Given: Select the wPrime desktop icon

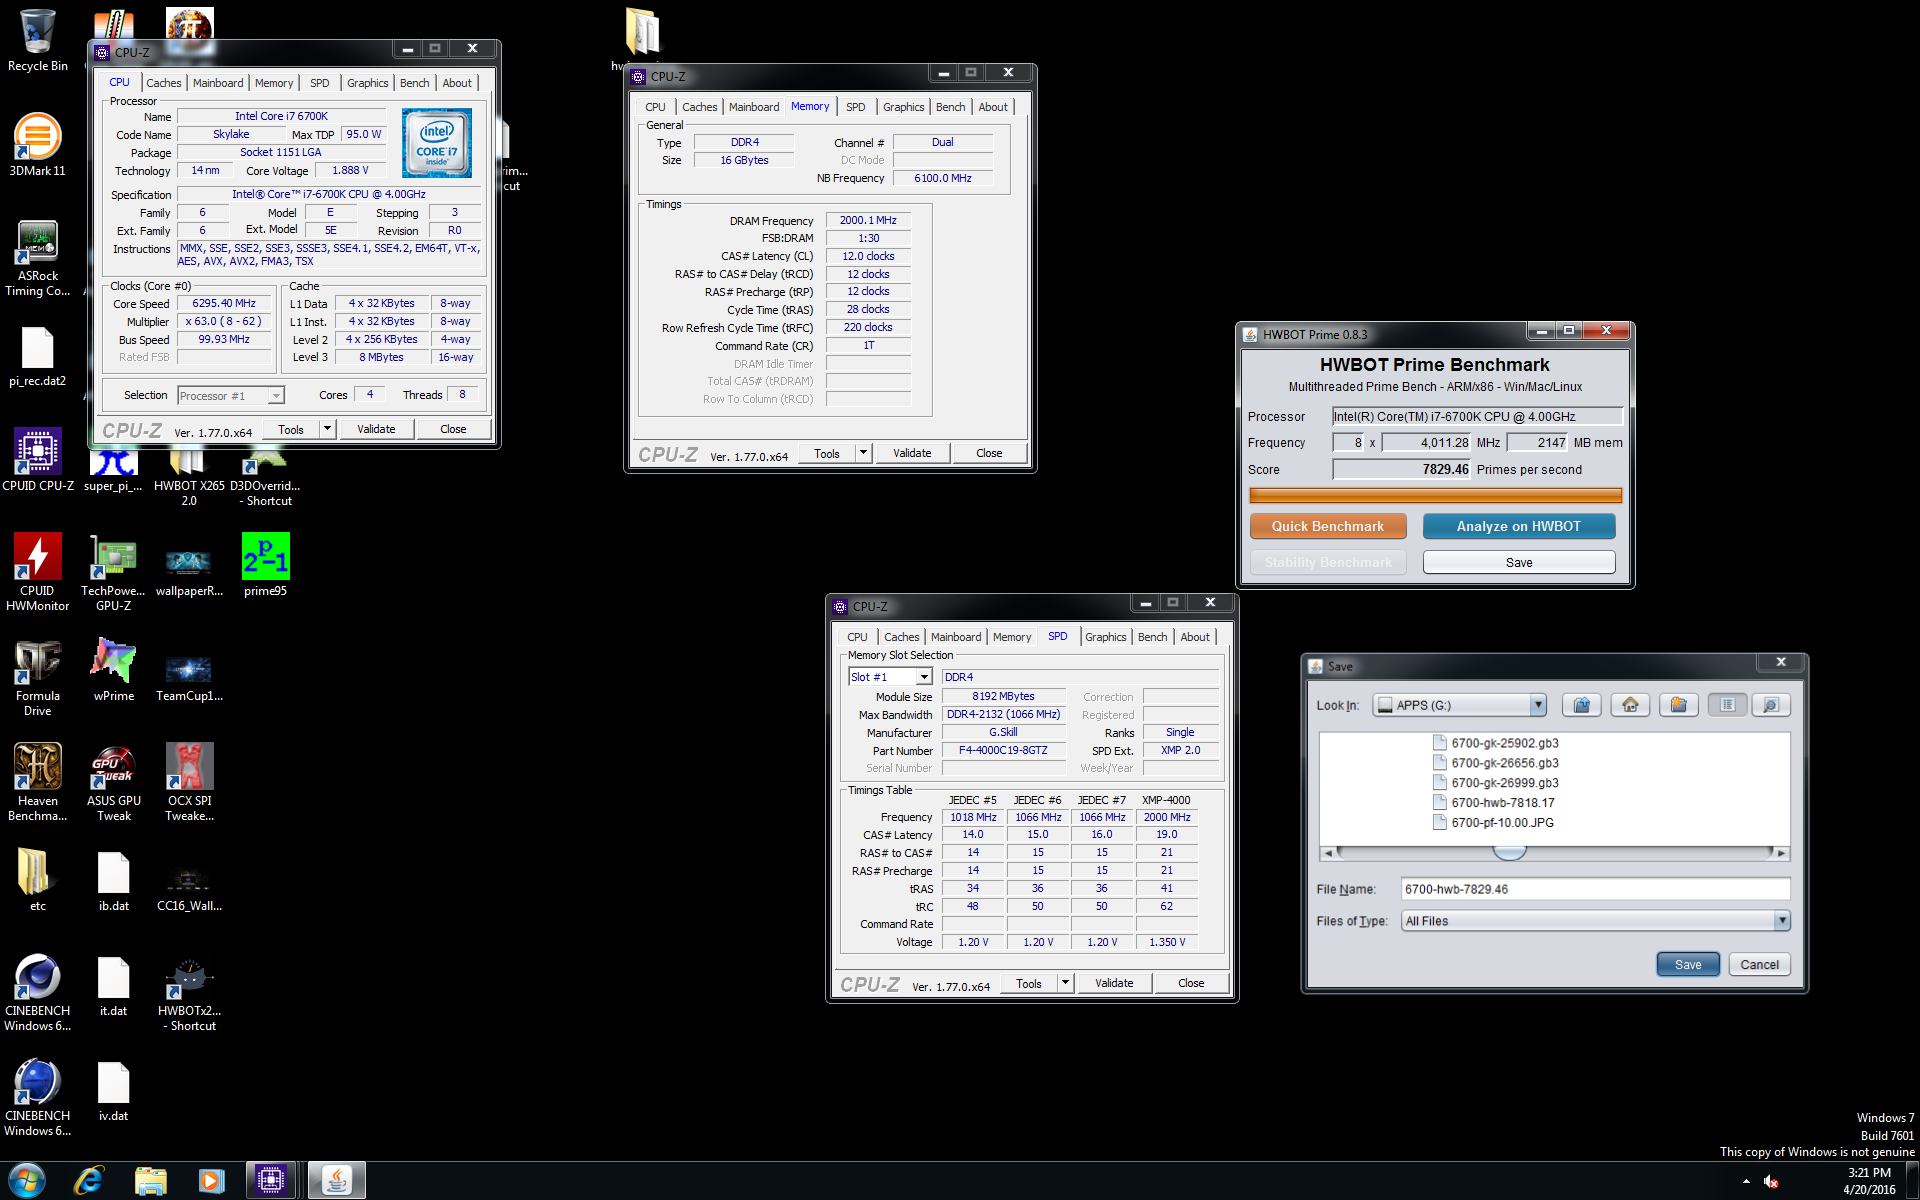Looking at the screenshot, I should [x=114, y=670].
